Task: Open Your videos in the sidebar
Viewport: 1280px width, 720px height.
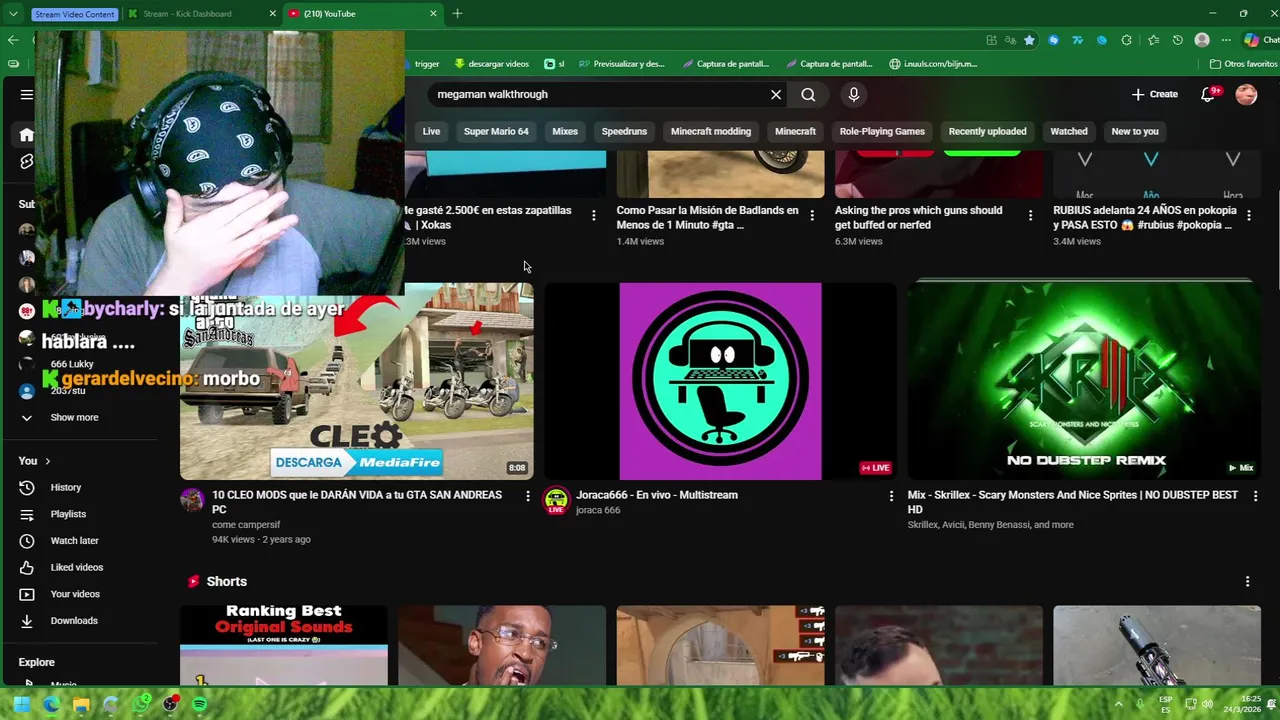Action: (75, 594)
